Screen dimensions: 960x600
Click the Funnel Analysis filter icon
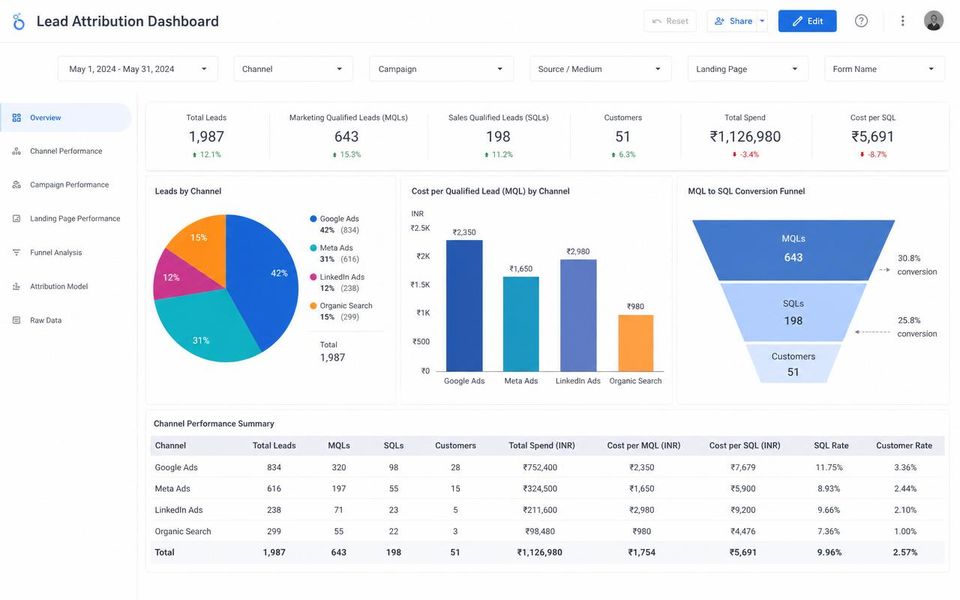click(x=17, y=252)
